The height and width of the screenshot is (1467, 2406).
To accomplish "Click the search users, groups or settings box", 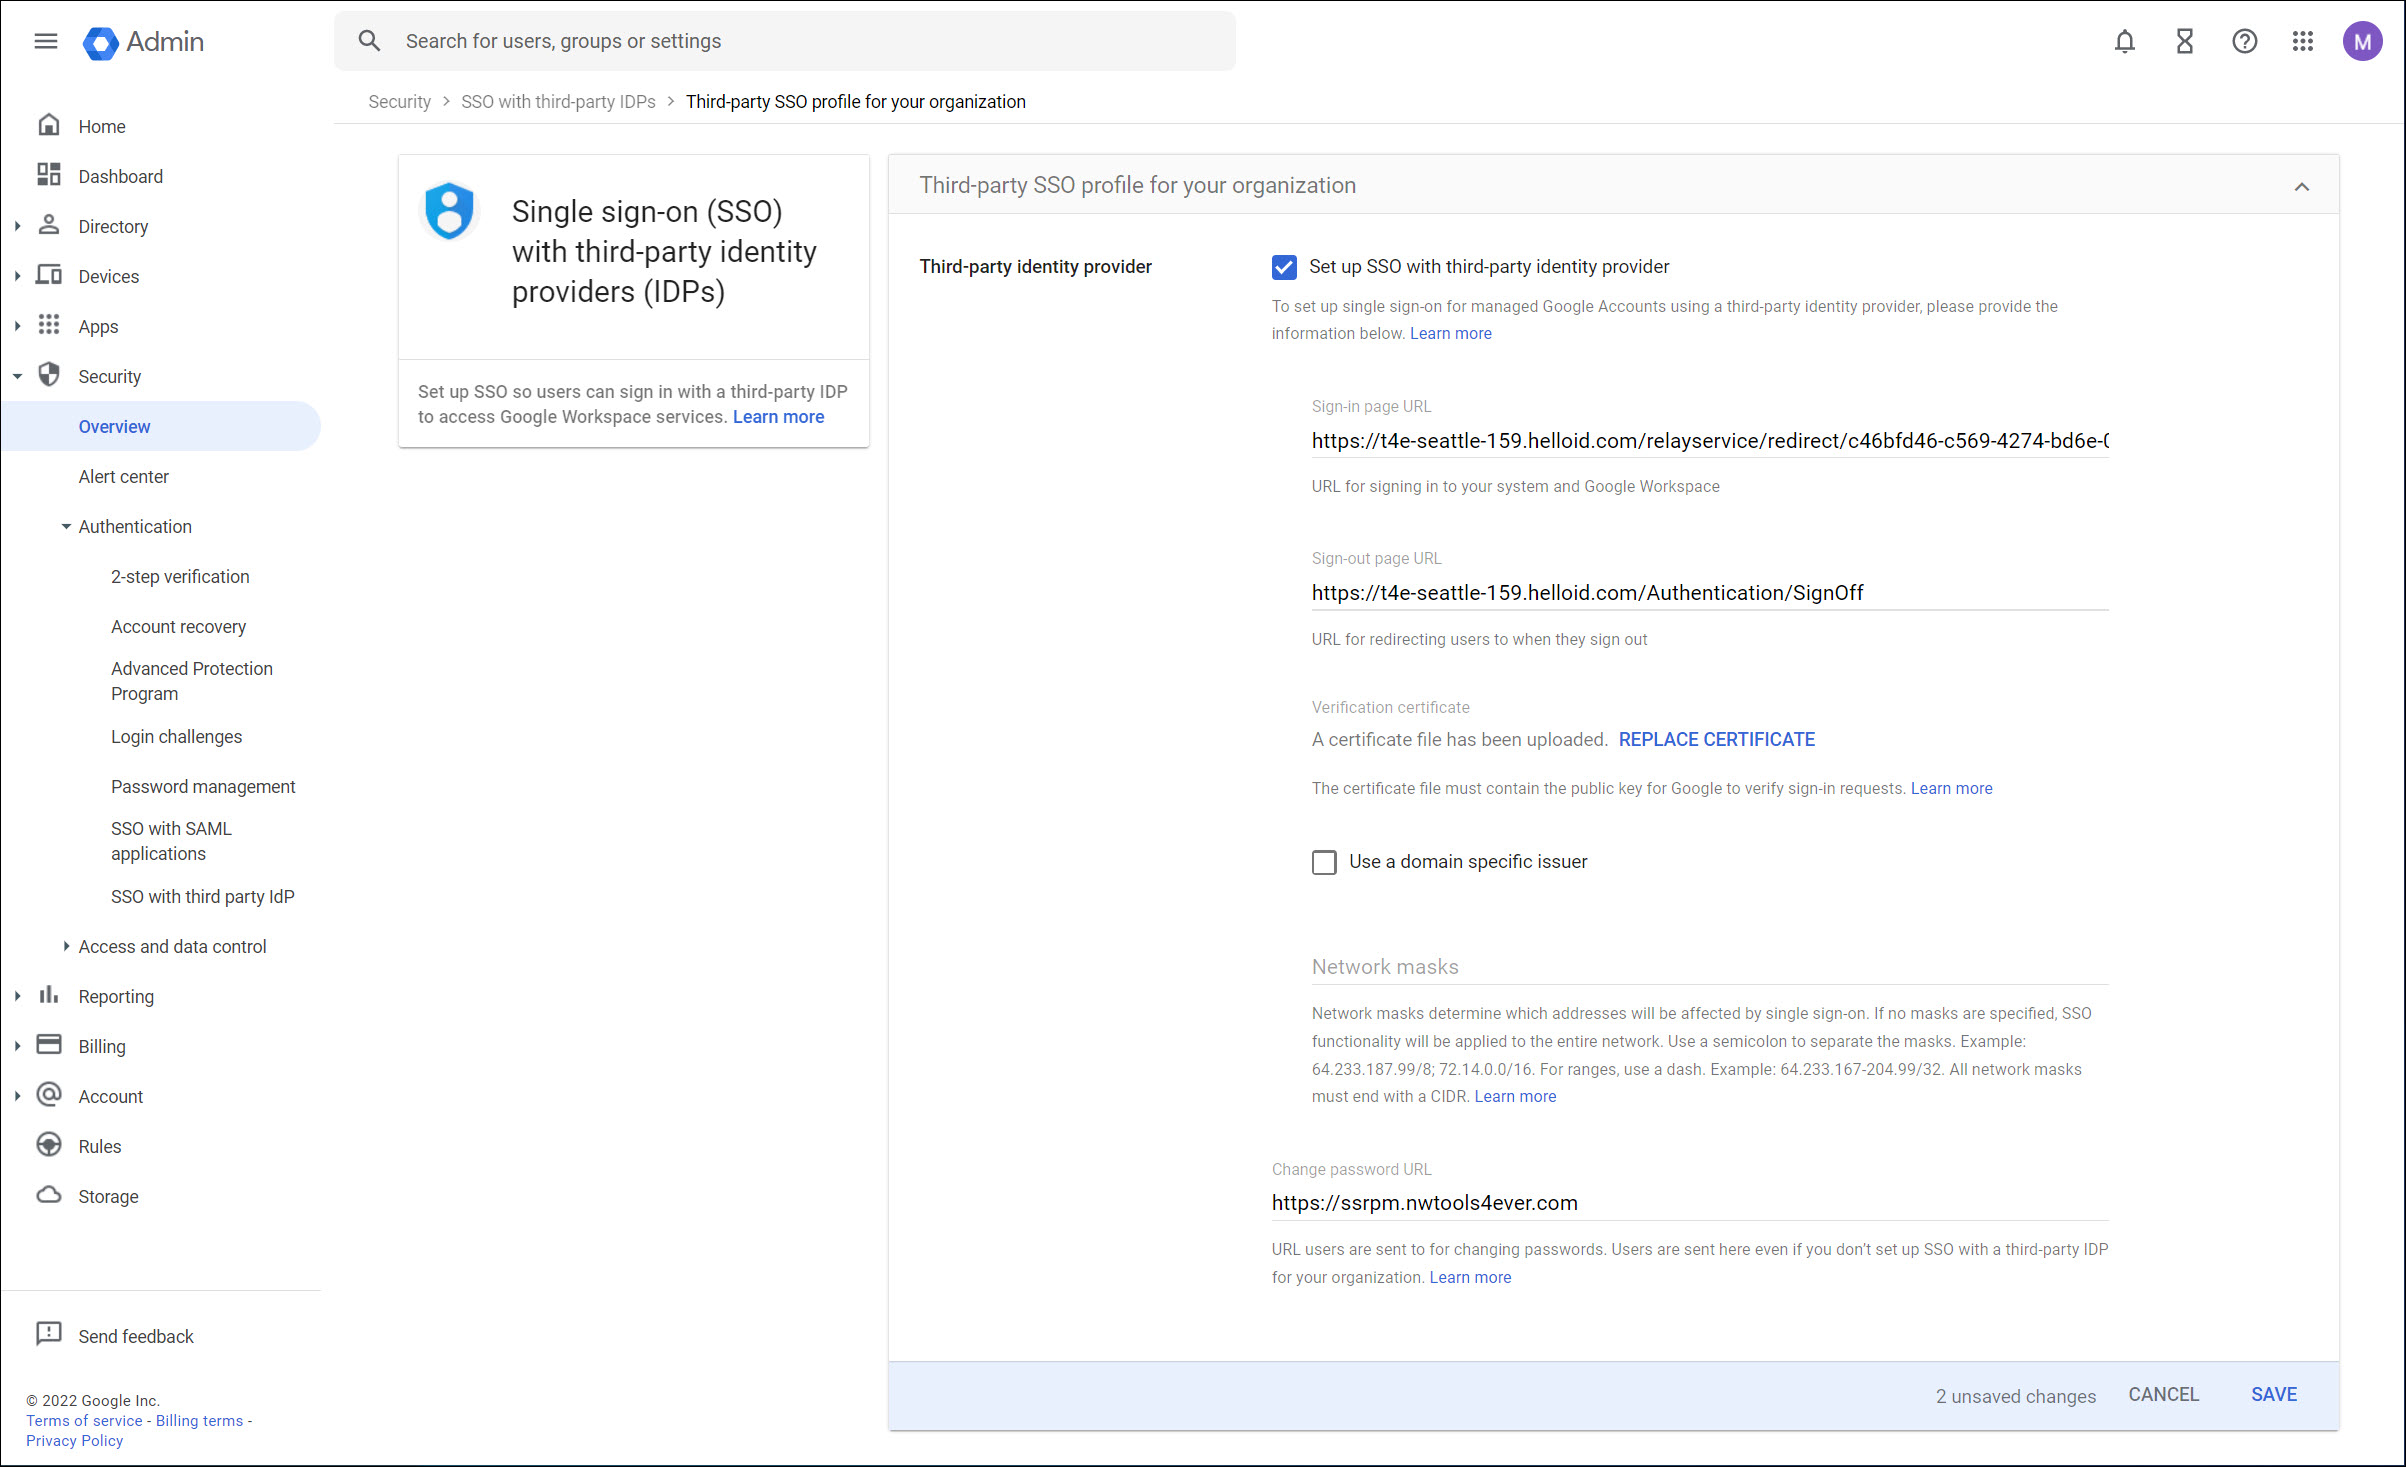I will [x=785, y=41].
